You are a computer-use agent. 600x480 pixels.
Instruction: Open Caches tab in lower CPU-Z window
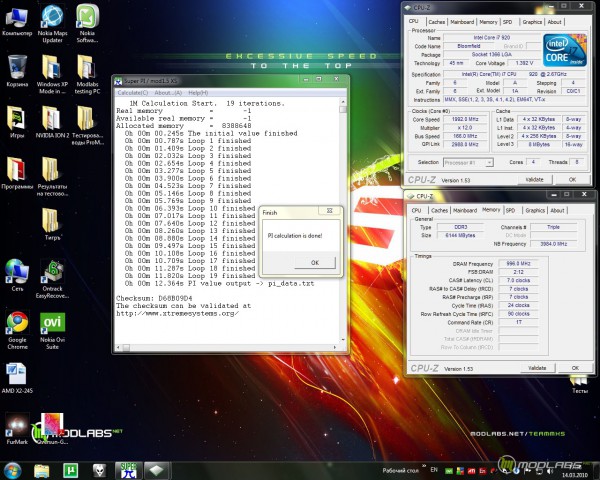click(x=439, y=211)
